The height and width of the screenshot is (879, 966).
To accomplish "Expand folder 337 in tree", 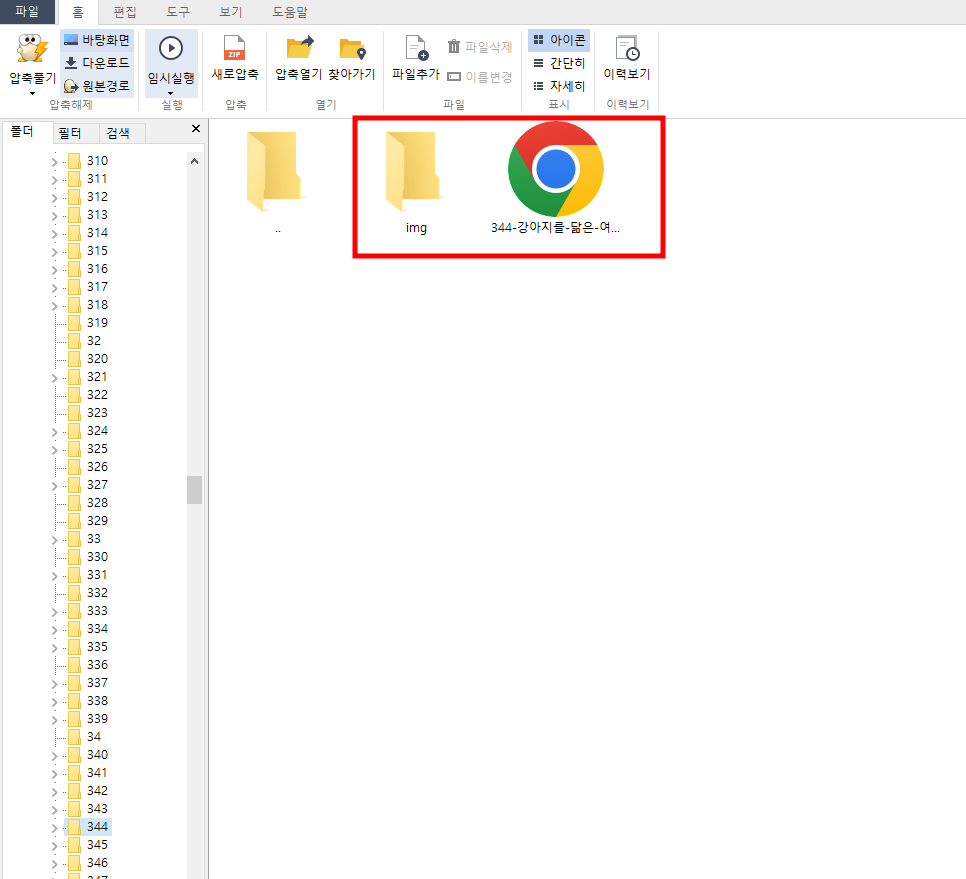I will 54,684.
